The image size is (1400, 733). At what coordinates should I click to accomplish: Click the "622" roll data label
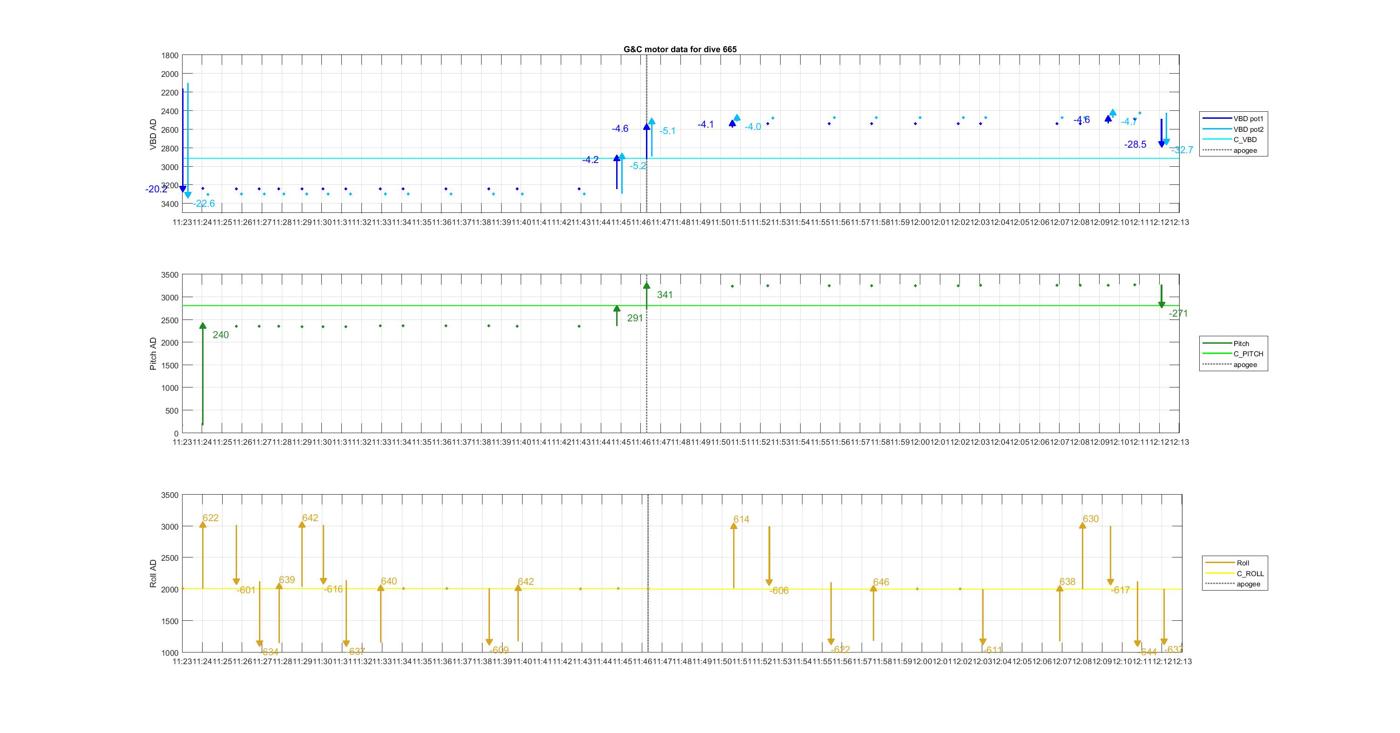click(x=210, y=518)
